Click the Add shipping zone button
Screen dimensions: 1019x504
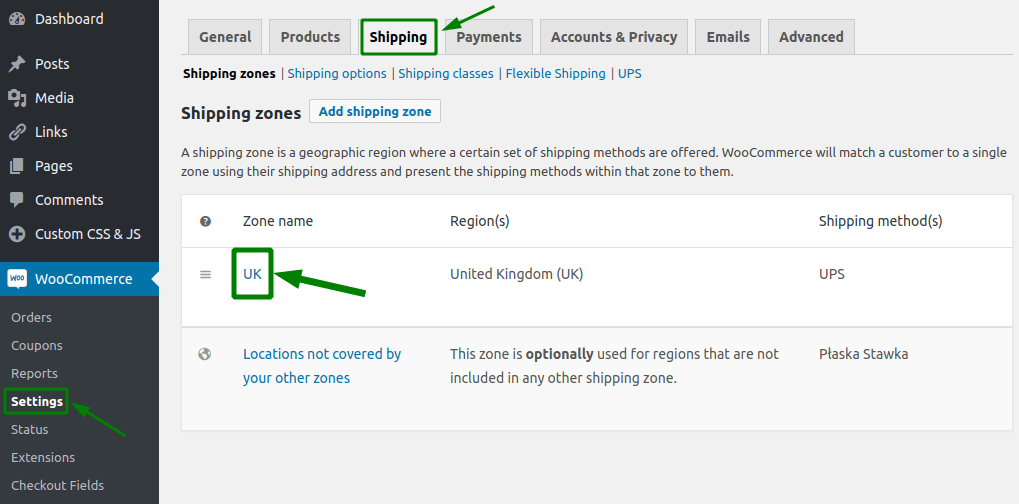375,111
